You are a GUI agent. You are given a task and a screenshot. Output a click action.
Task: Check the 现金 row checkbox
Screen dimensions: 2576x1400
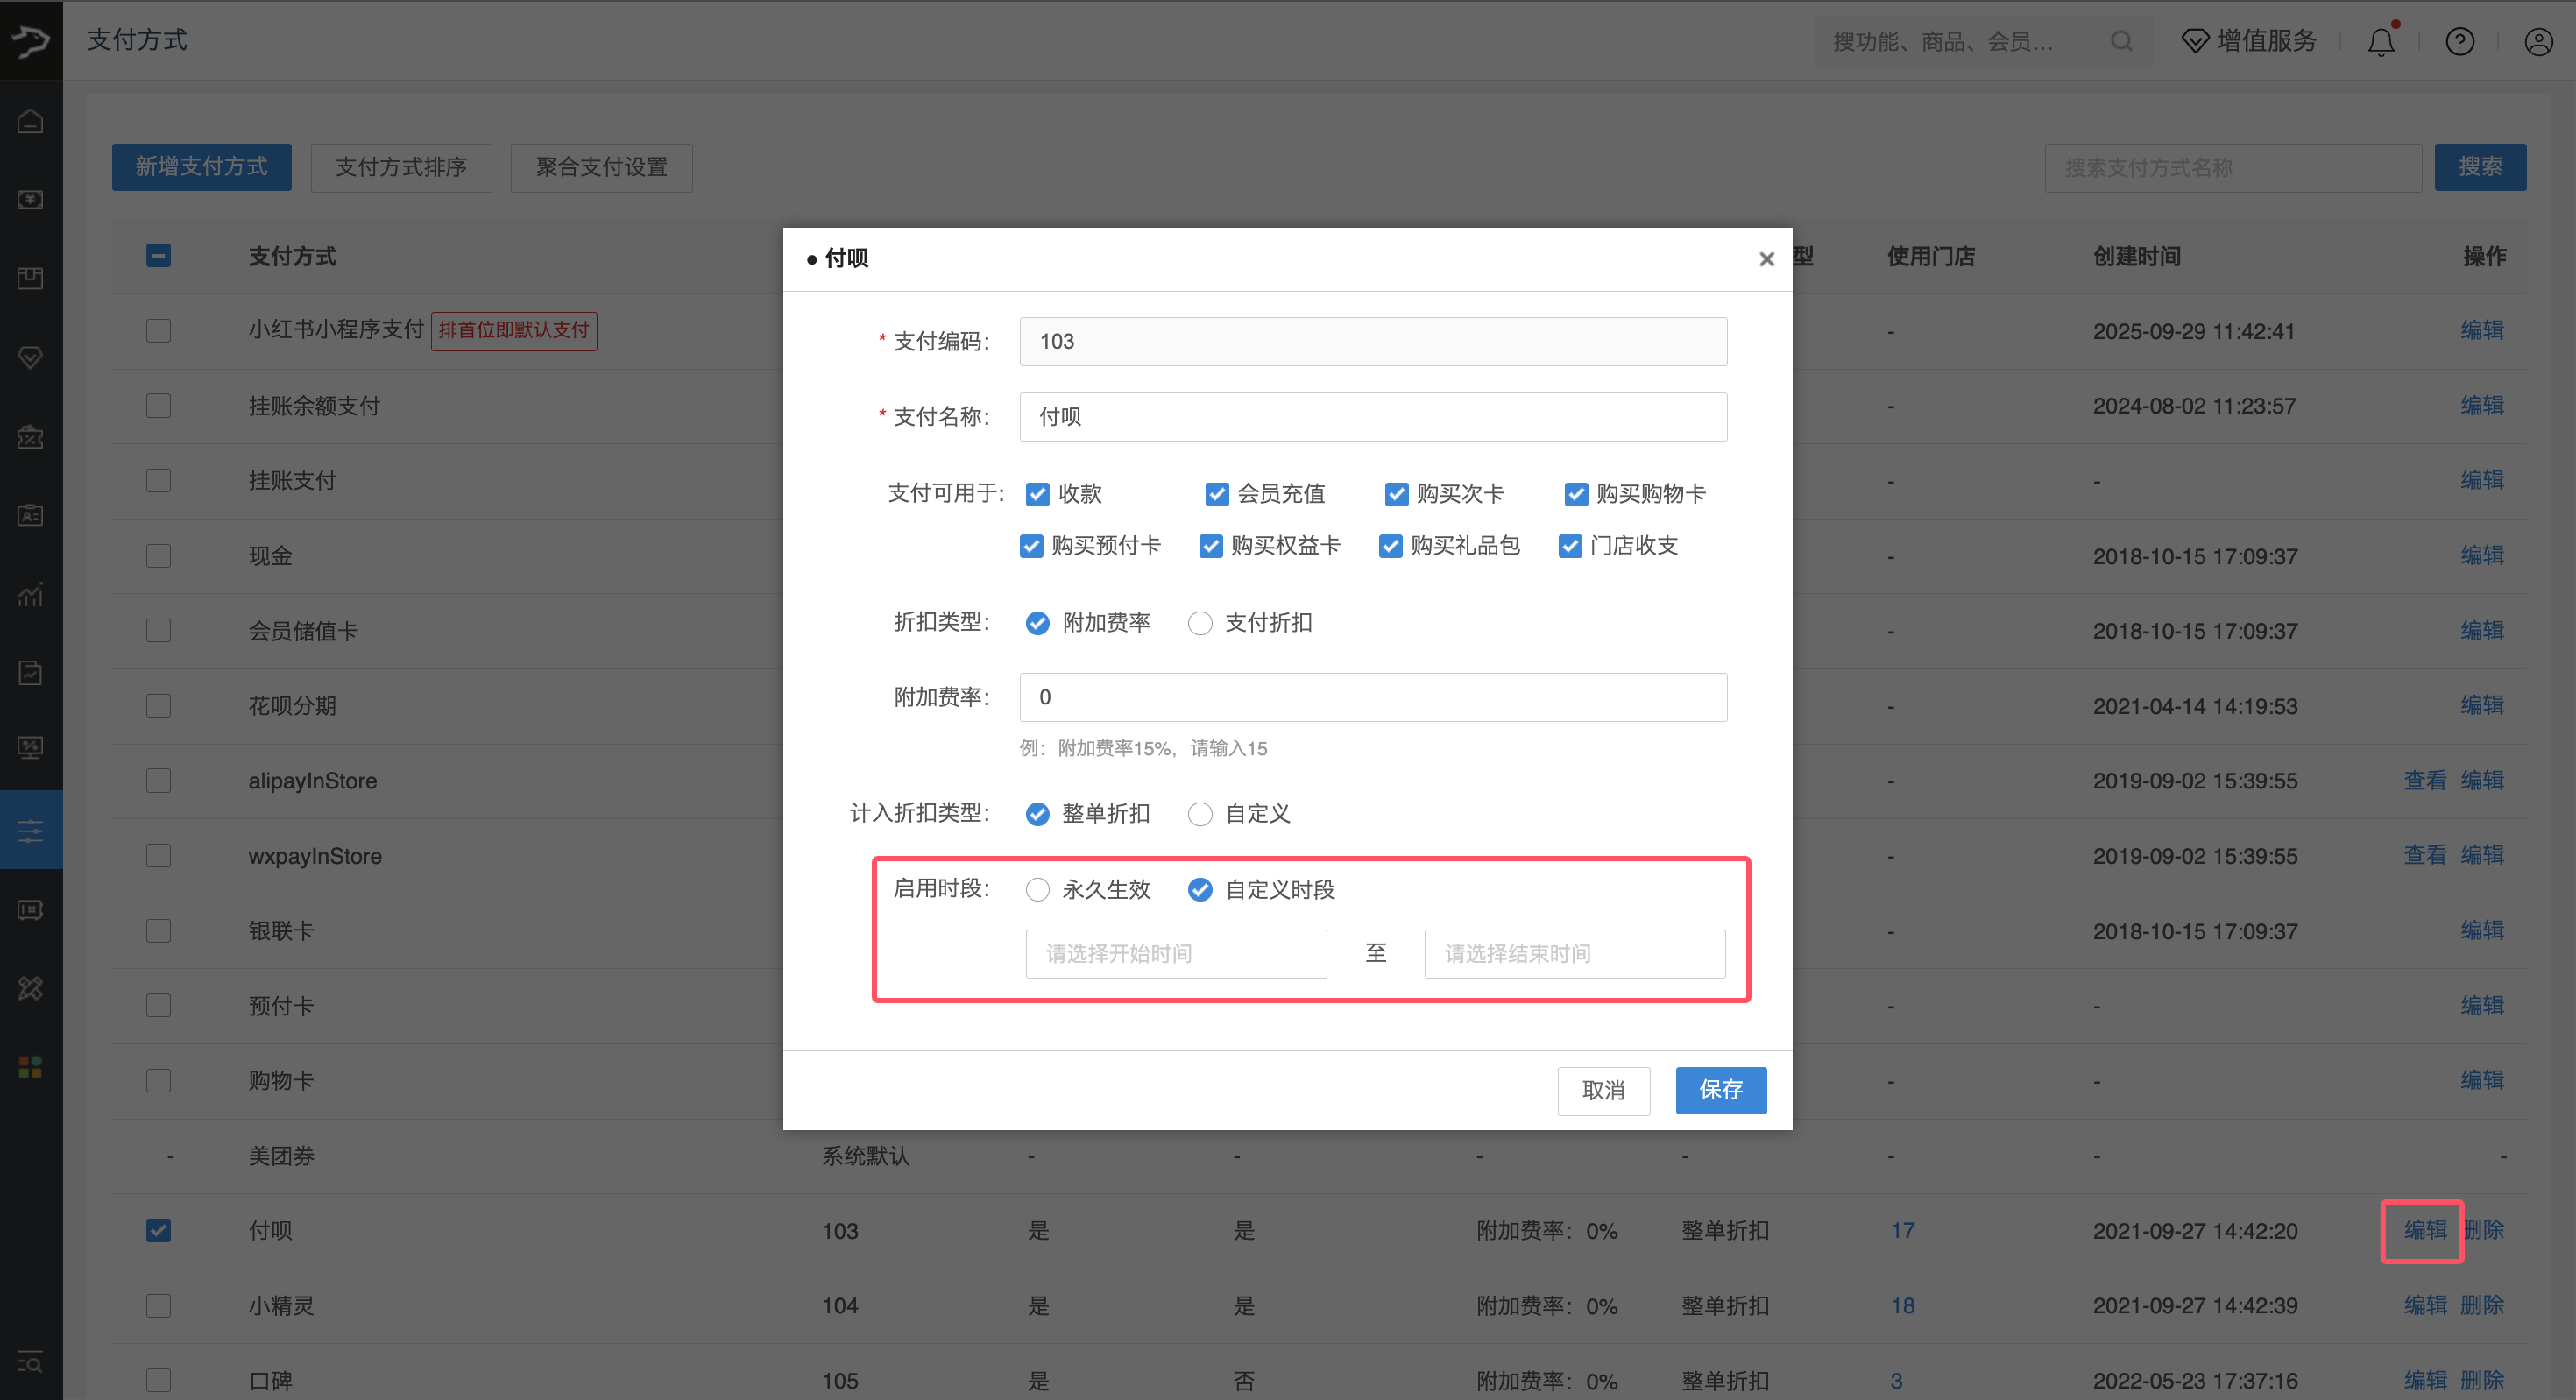click(158, 556)
